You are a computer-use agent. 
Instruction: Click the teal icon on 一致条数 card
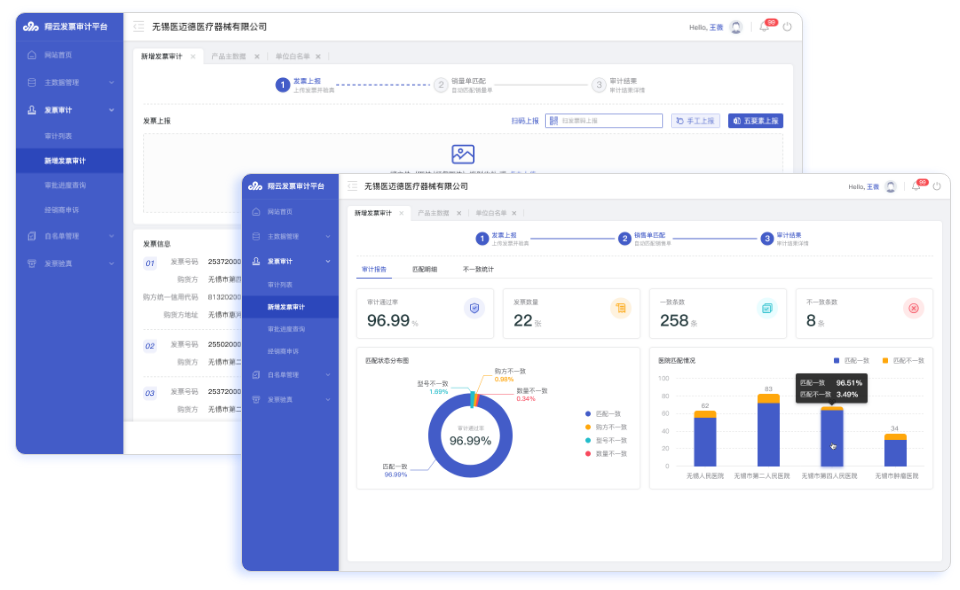pyautogui.click(x=767, y=308)
